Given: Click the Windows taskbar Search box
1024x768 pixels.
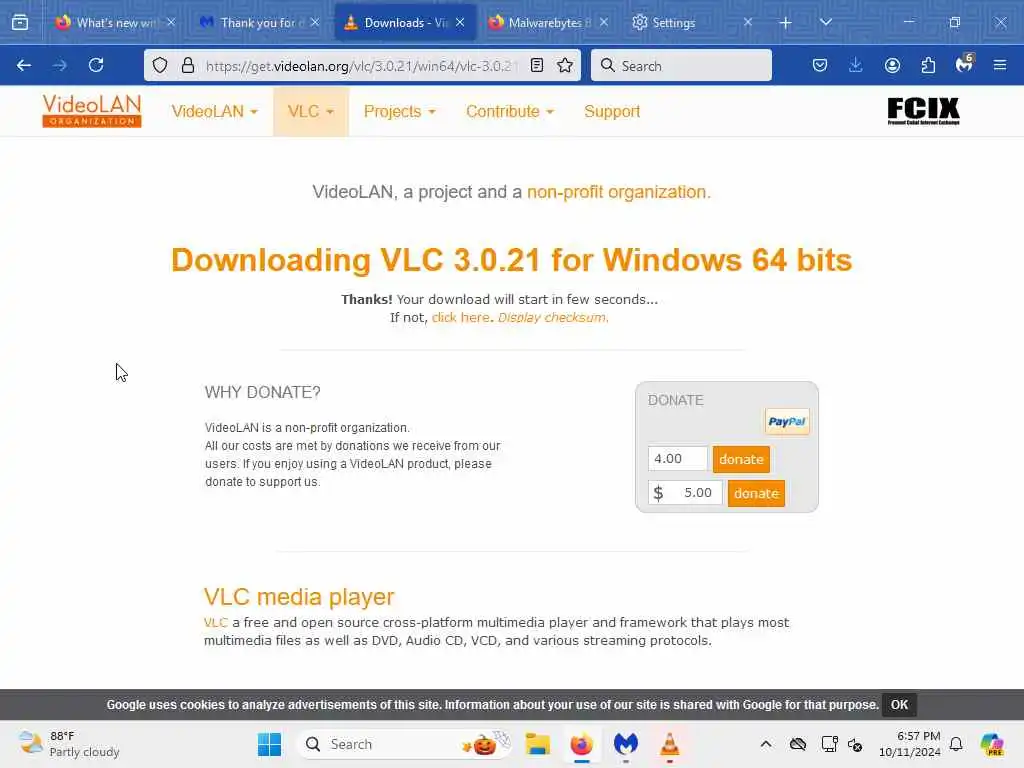Looking at the screenshot, I should (x=405, y=744).
